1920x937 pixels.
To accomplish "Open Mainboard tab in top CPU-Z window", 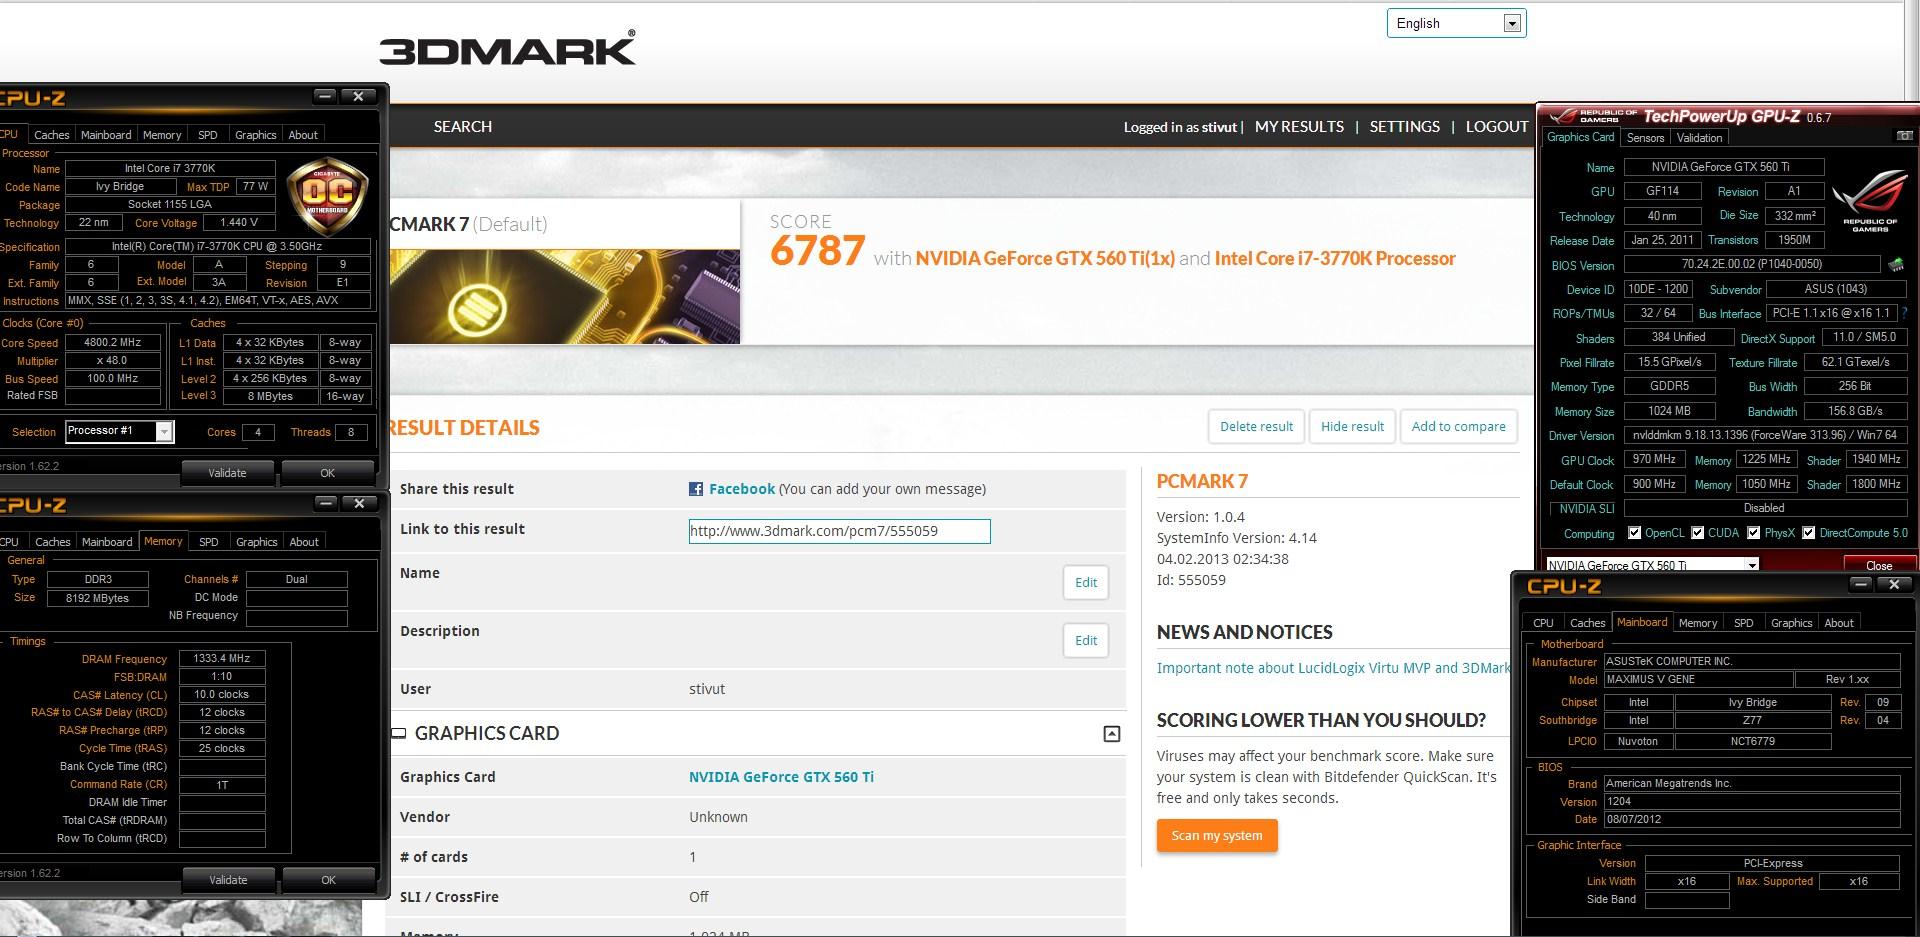I will point(106,135).
